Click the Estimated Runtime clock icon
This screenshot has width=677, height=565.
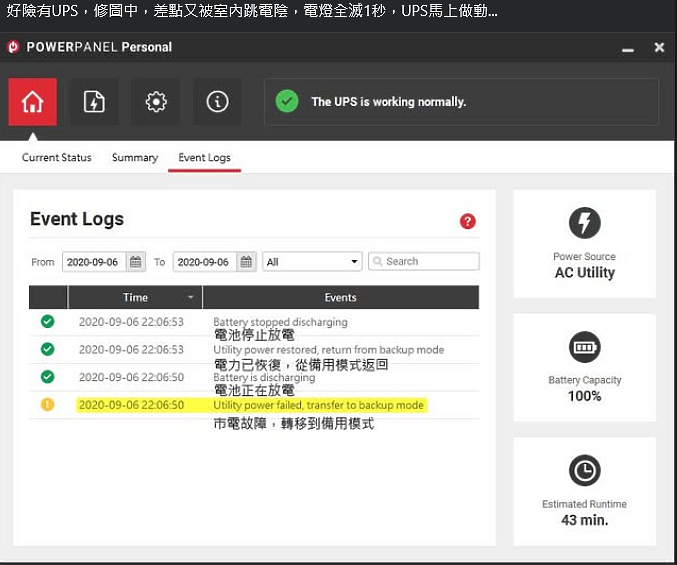coord(585,470)
